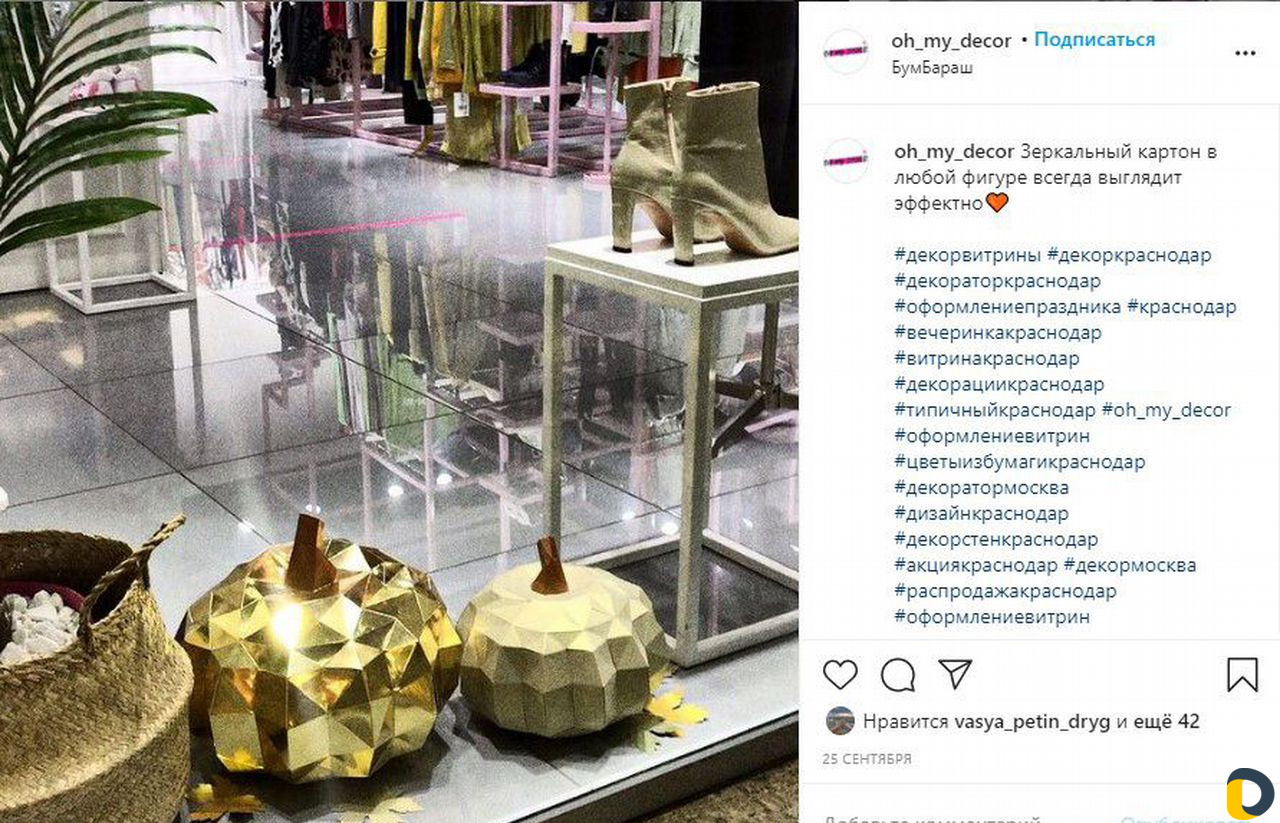Click oh_my_decor avatar beside the caption

click(x=846, y=160)
